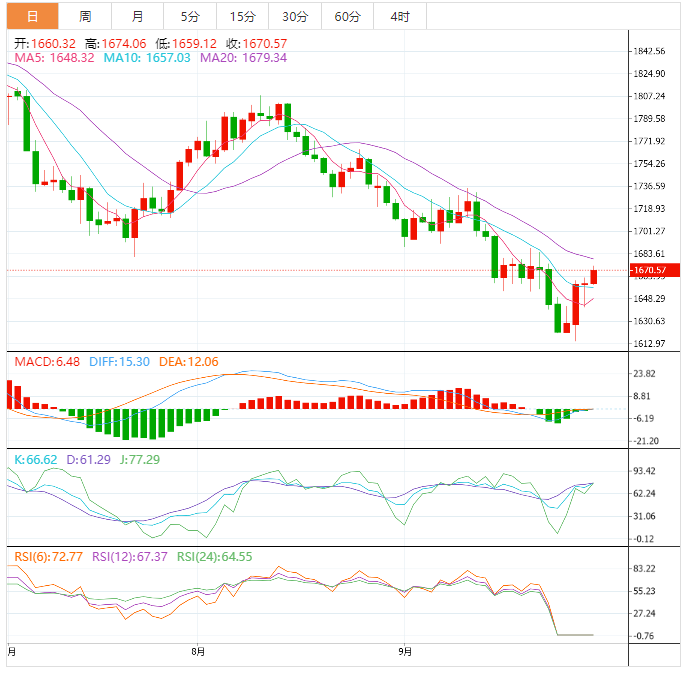683x674 pixels.
Task: Click the 8月 marker on time axis
Action: [x=198, y=652]
